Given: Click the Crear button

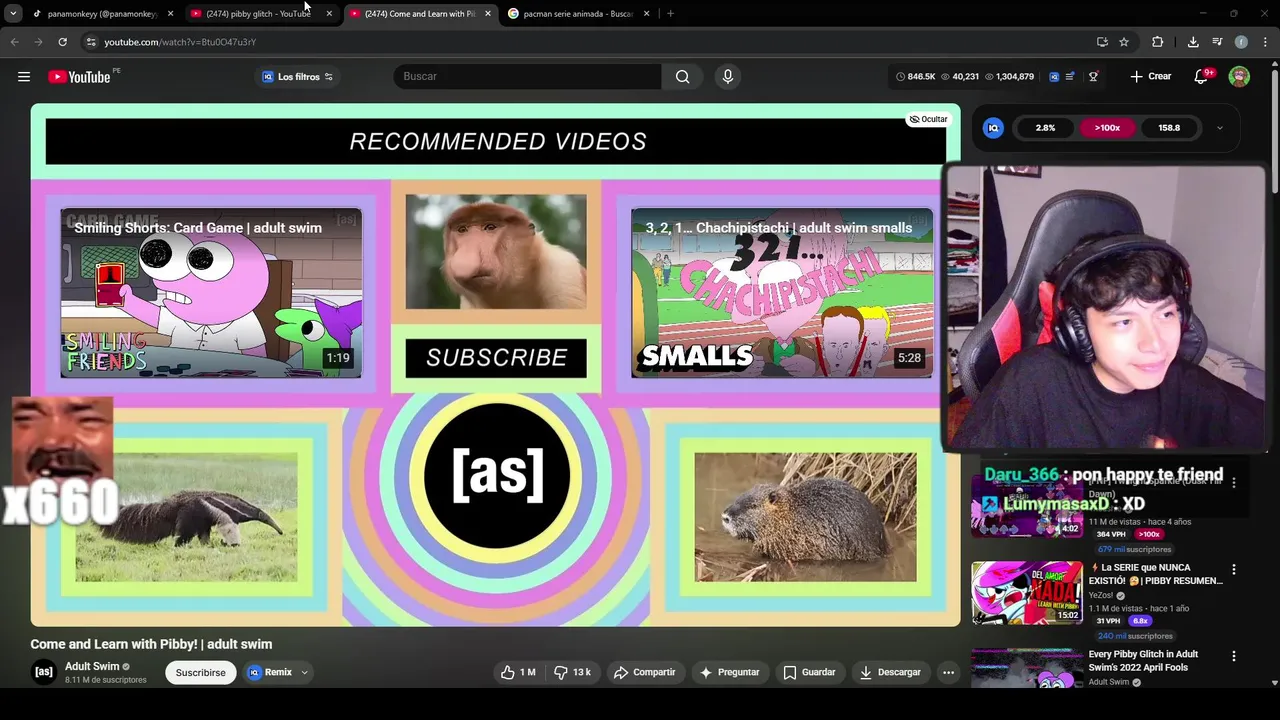Looking at the screenshot, I should [1150, 77].
